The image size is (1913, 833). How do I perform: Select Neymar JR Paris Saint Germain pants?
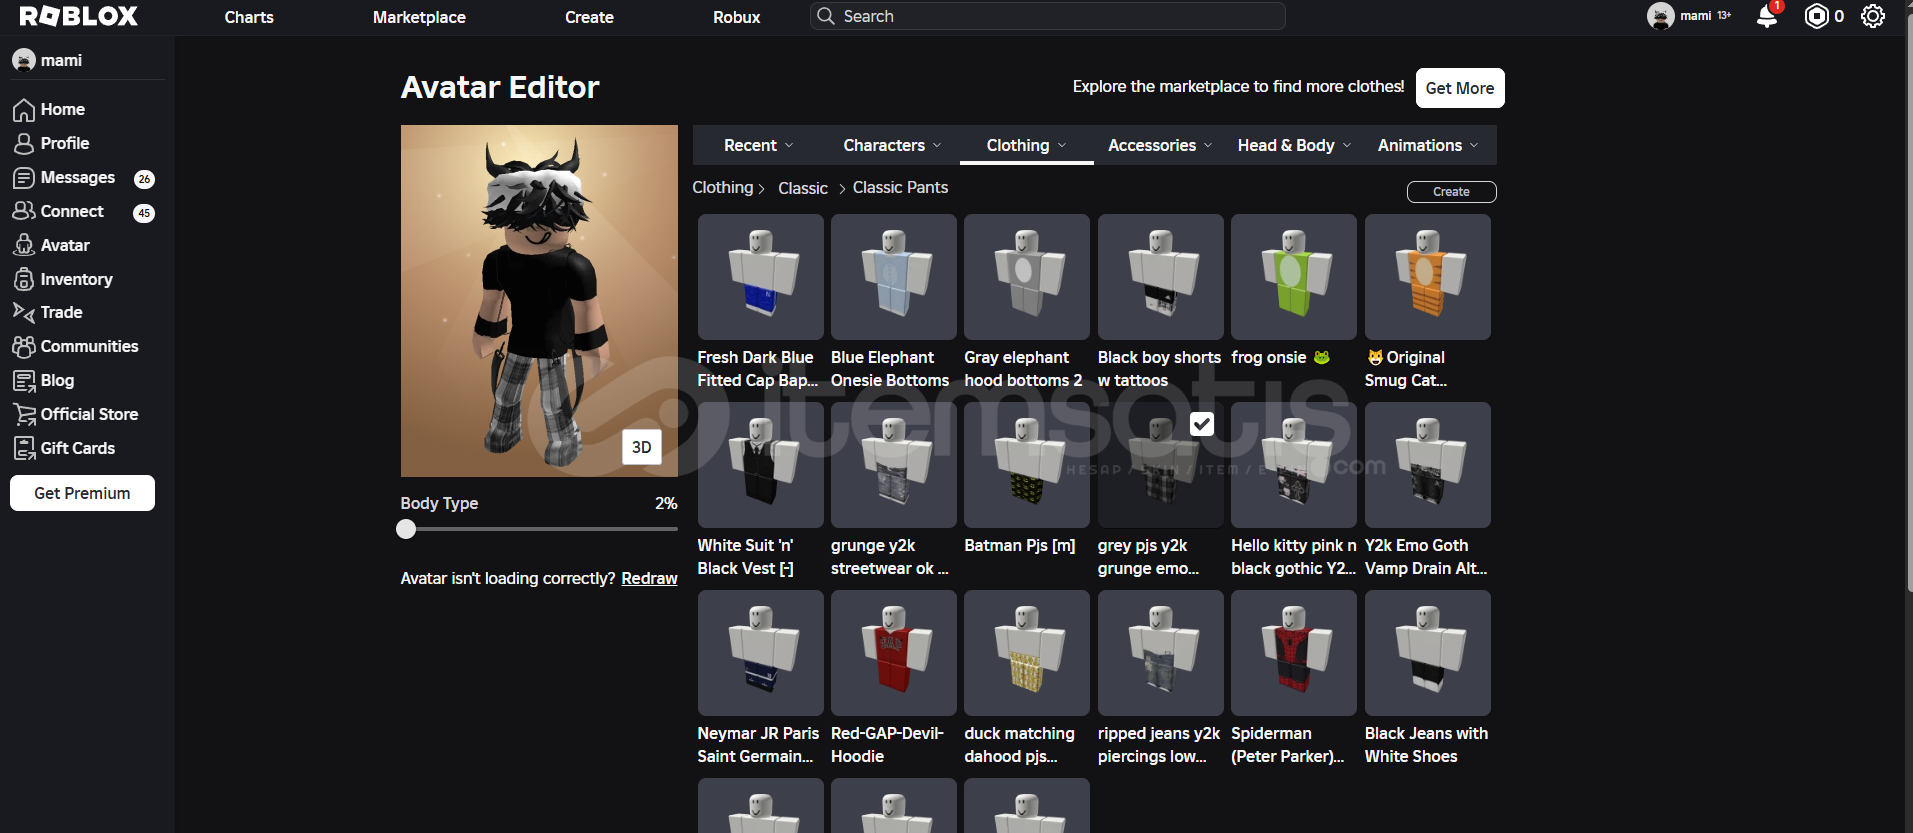pyautogui.click(x=760, y=653)
